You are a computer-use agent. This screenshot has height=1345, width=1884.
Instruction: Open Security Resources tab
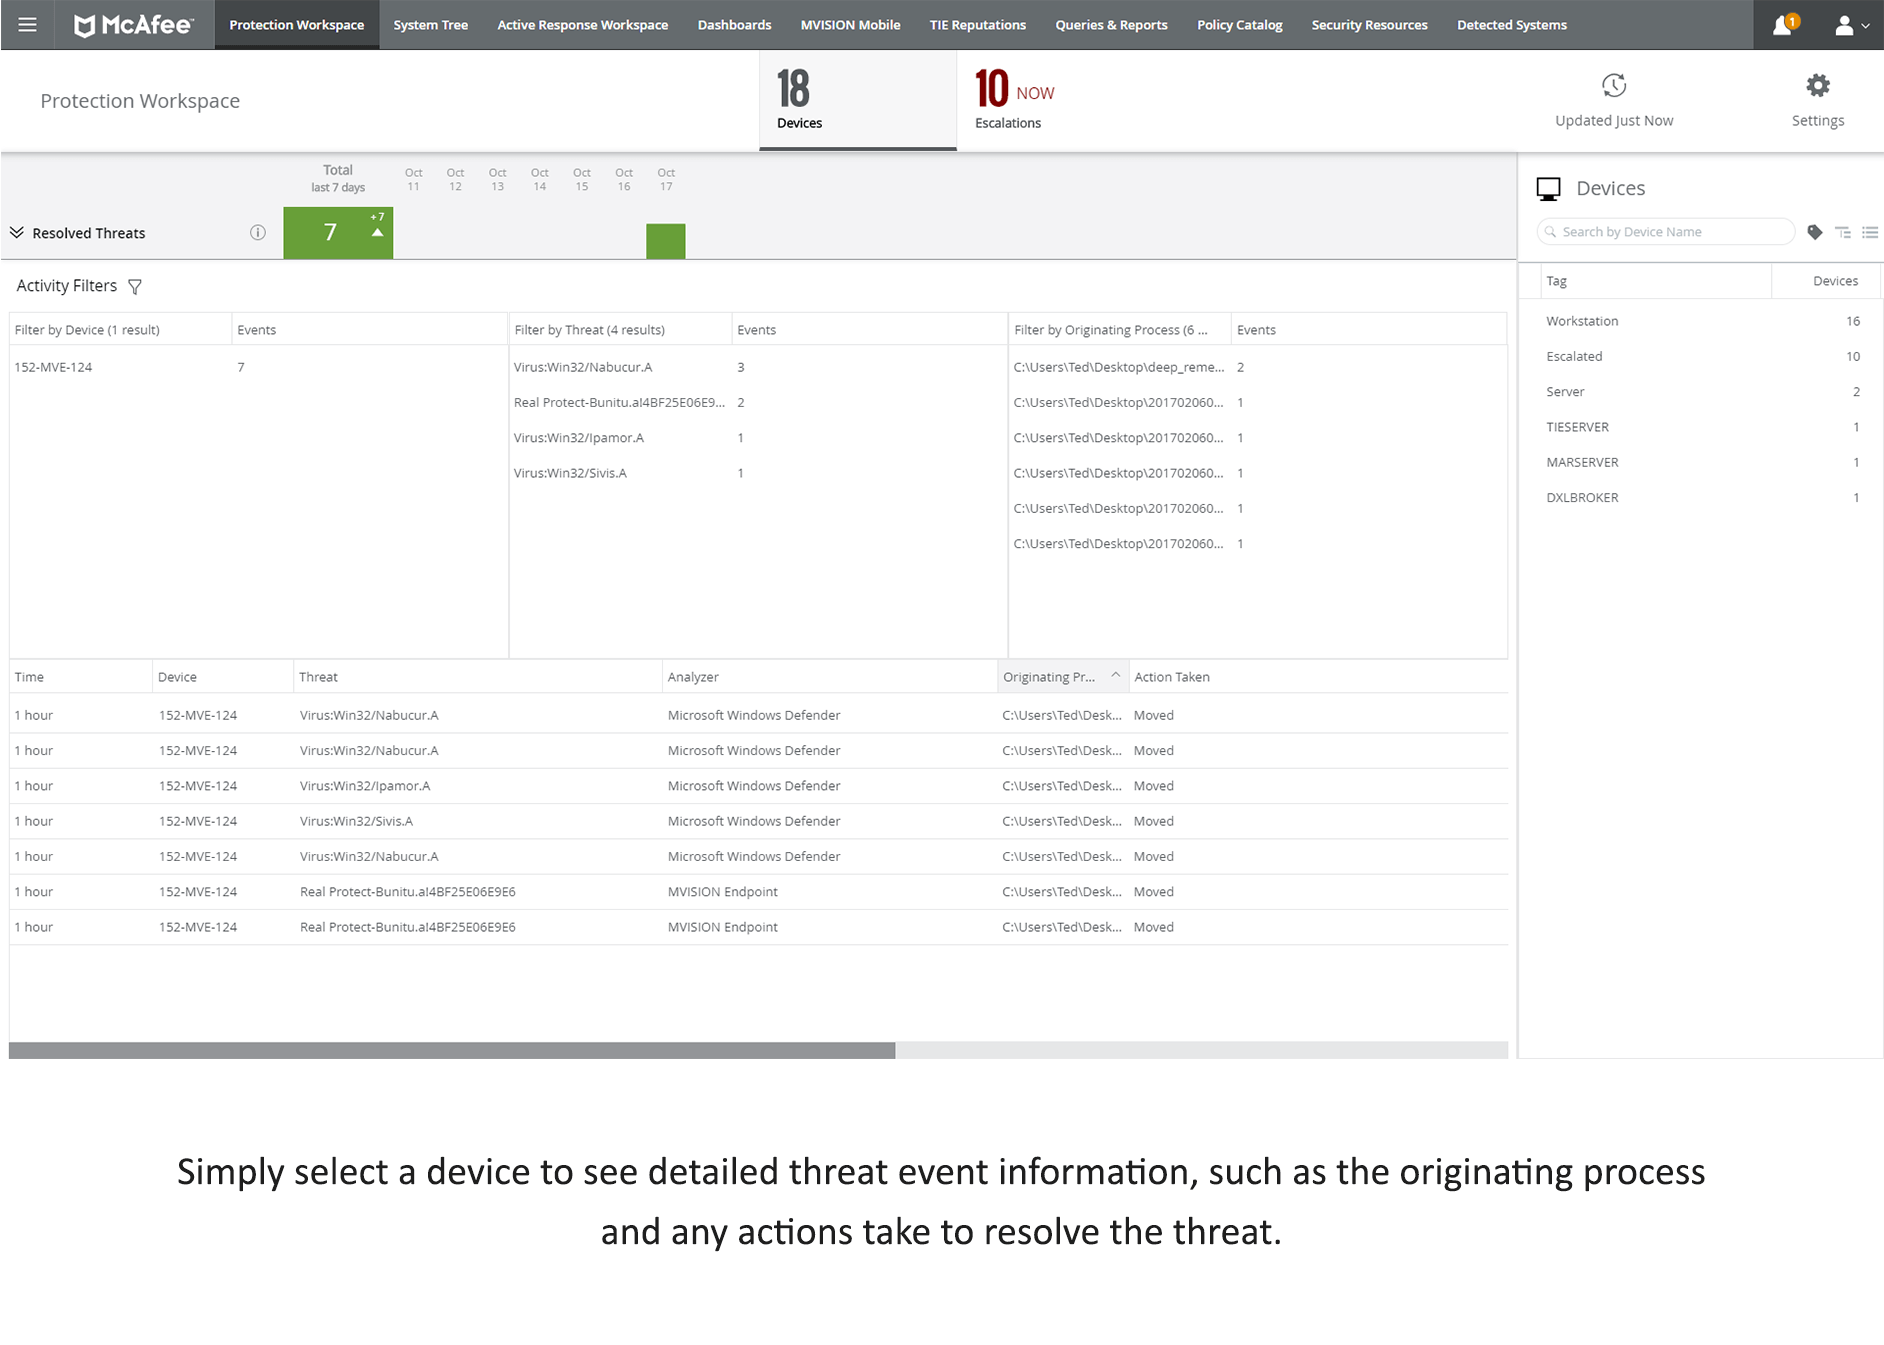pos(1370,25)
